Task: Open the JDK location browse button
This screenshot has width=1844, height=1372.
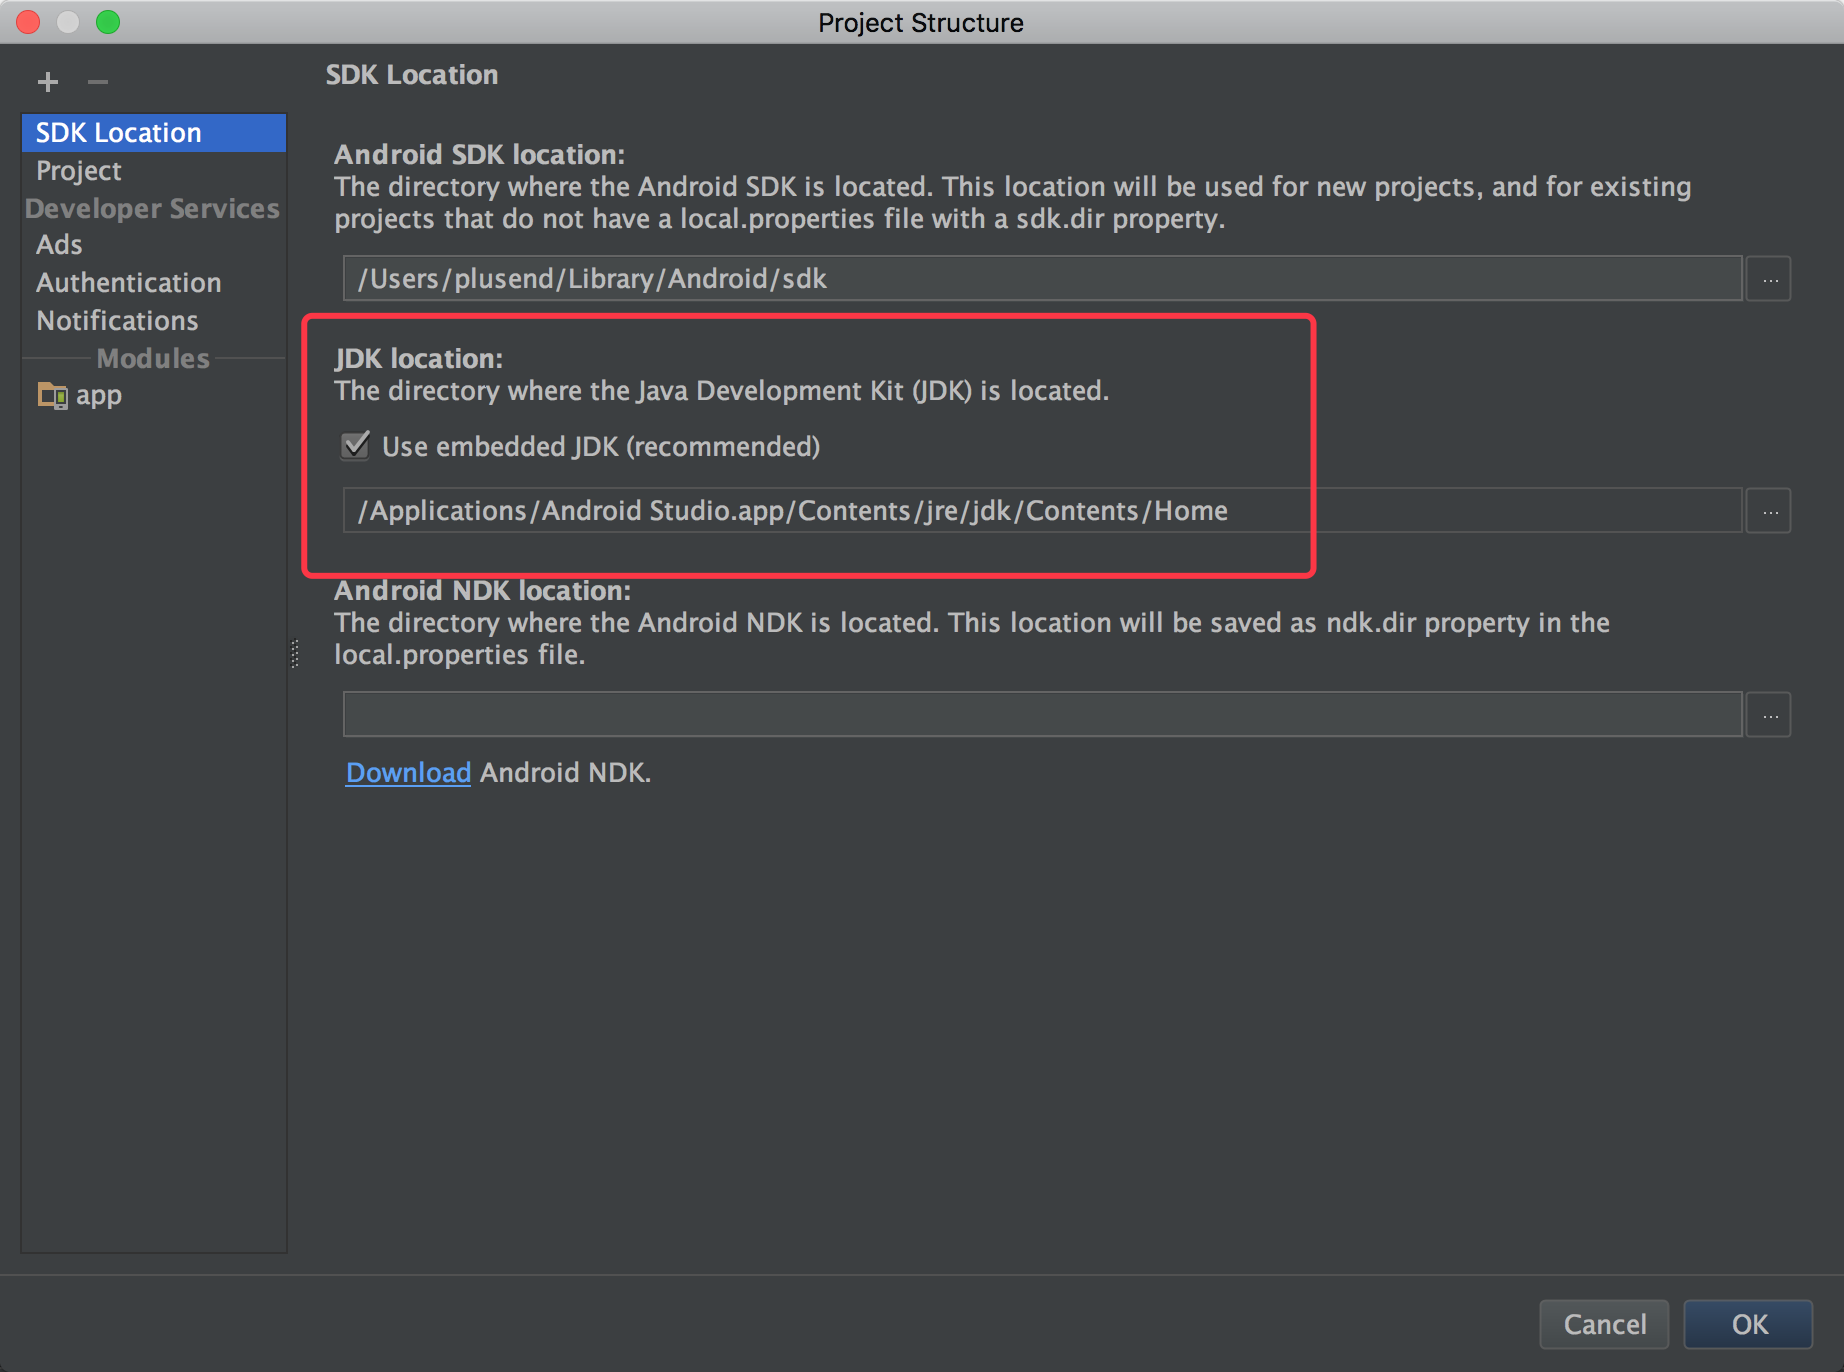Action: [1768, 511]
